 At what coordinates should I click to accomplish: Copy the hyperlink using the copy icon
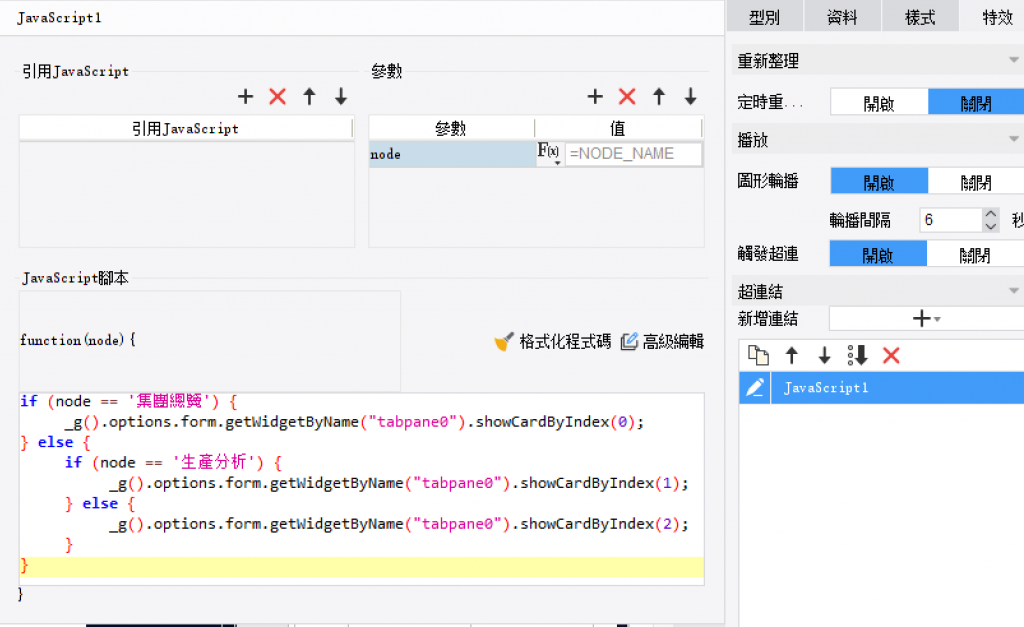coord(759,355)
